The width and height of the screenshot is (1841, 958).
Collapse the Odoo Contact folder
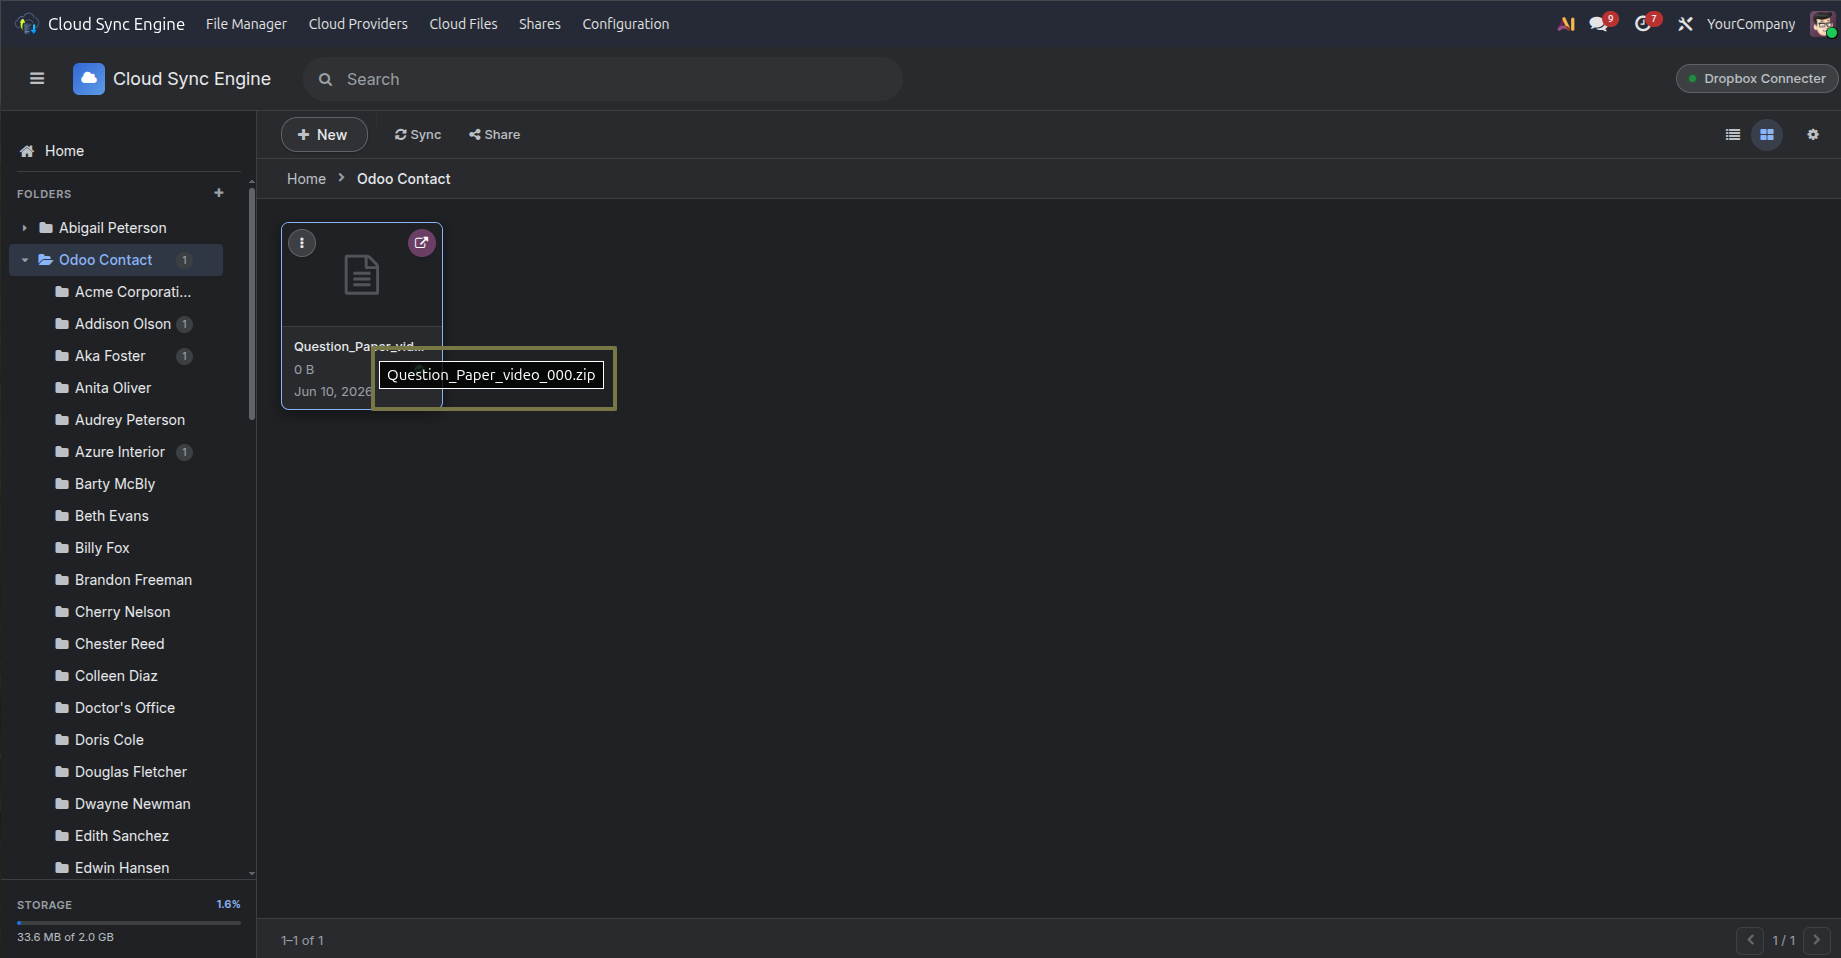pyautogui.click(x=24, y=260)
